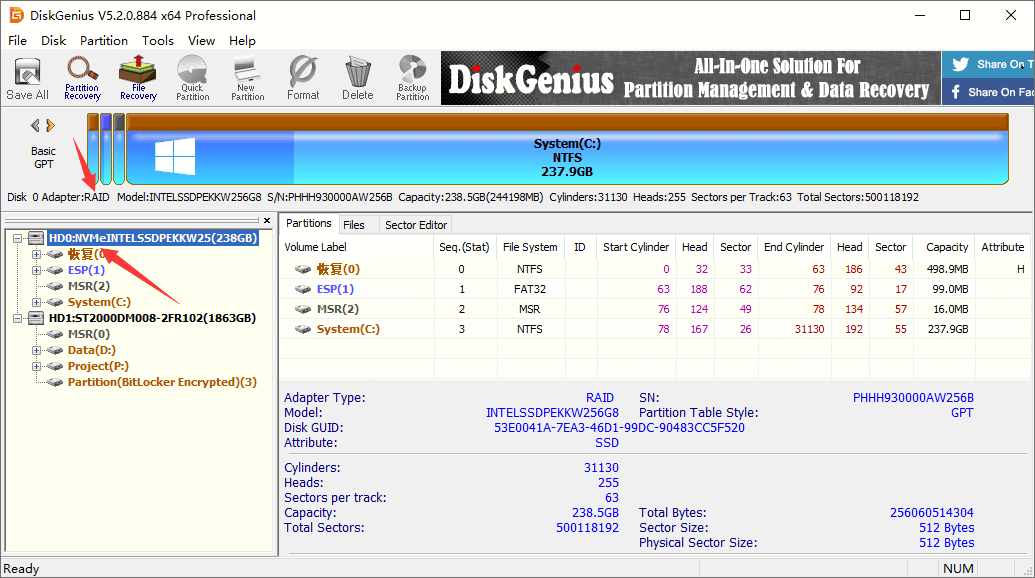This screenshot has width=1035, height=578.
Task: Expand the System(C:) node in the tree
Action: (x=36, y=302)
